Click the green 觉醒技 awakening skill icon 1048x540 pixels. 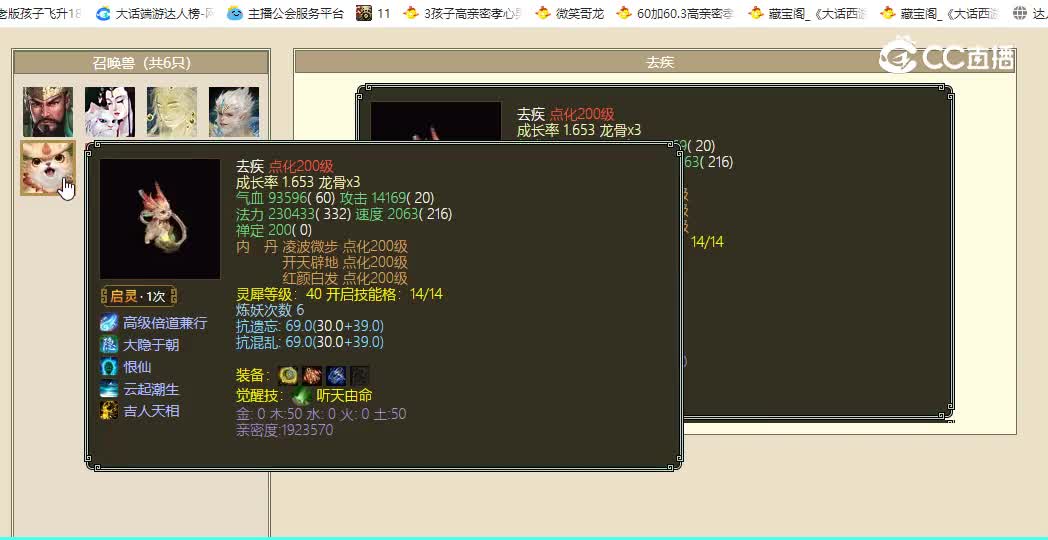click(x=302, y=396)
